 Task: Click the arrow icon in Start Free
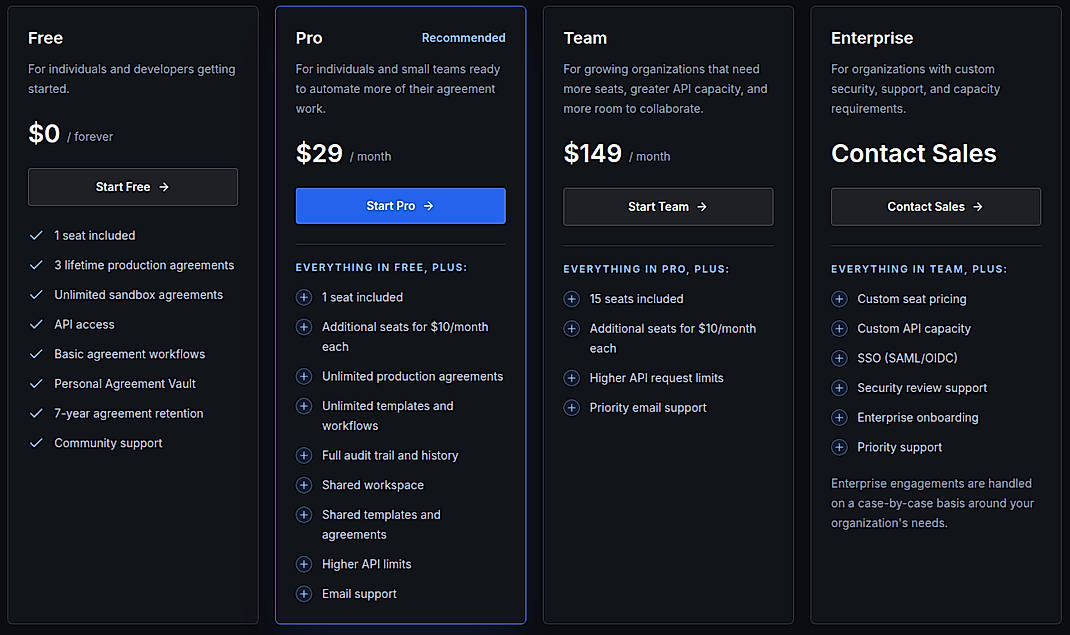[164, 187]
